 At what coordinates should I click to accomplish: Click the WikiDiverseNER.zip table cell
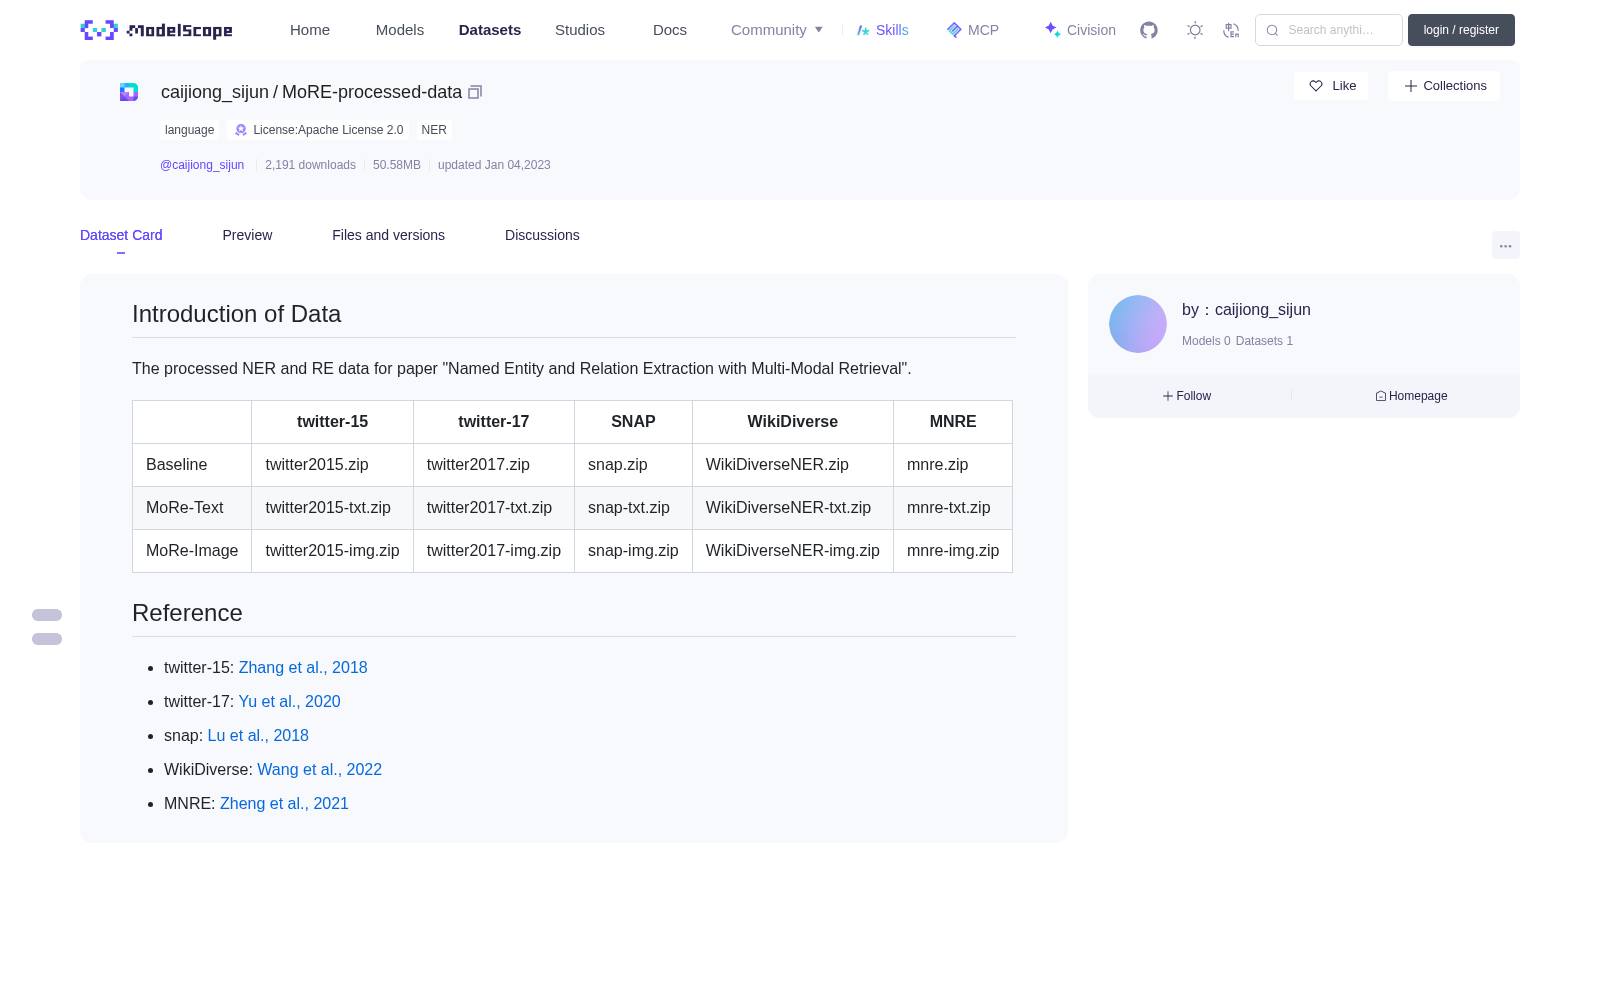pos(793,465)
